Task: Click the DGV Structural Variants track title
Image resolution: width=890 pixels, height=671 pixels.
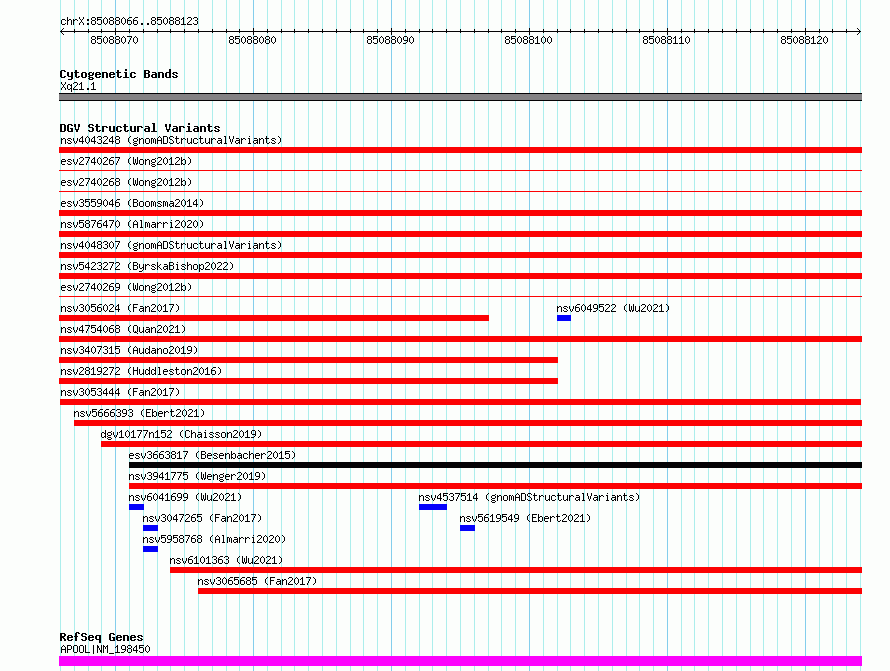Action: coord(140,128)
